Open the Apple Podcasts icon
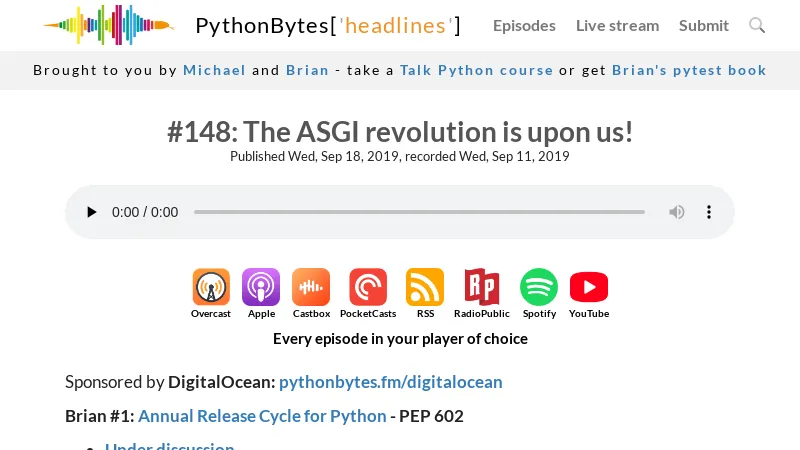800x450 pixels. (261, 287)
